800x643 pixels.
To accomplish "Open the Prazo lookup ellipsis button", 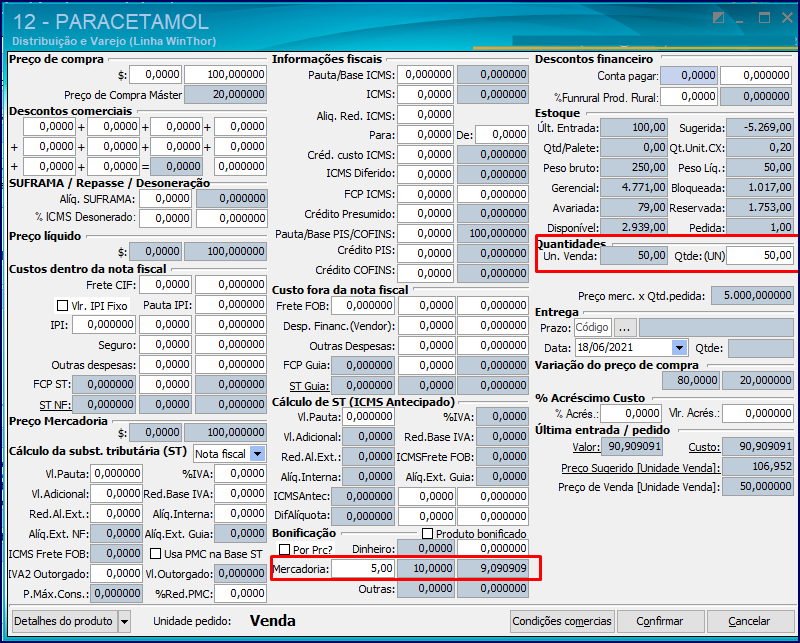I will pyautogui.click(x=624, y=328).
